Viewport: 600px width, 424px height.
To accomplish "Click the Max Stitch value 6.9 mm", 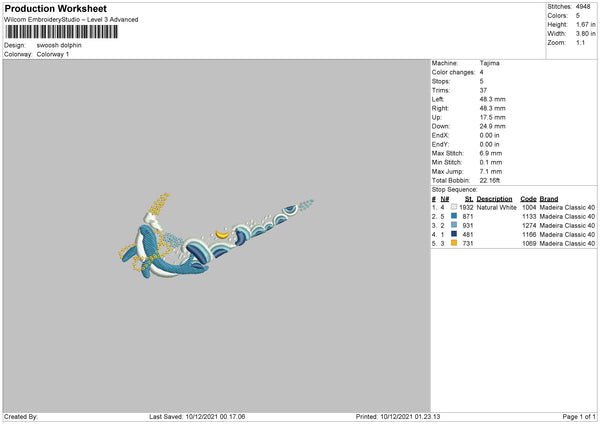I will point(491,153).
